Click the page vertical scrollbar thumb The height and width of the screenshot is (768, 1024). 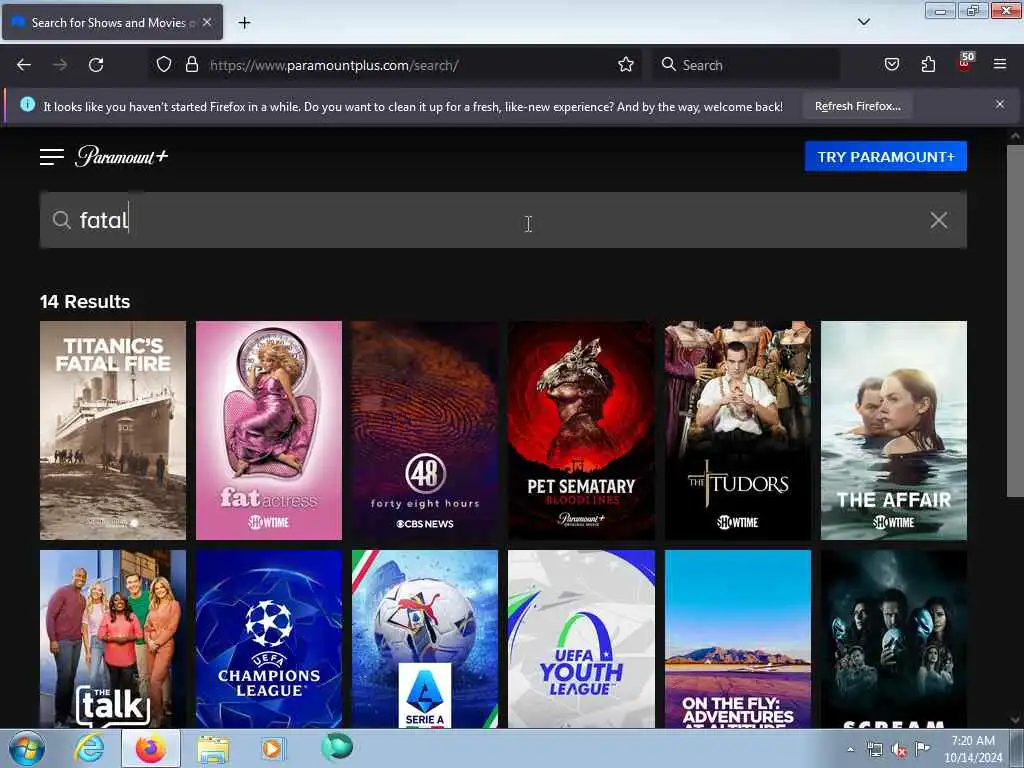(x=1015, y=321)
